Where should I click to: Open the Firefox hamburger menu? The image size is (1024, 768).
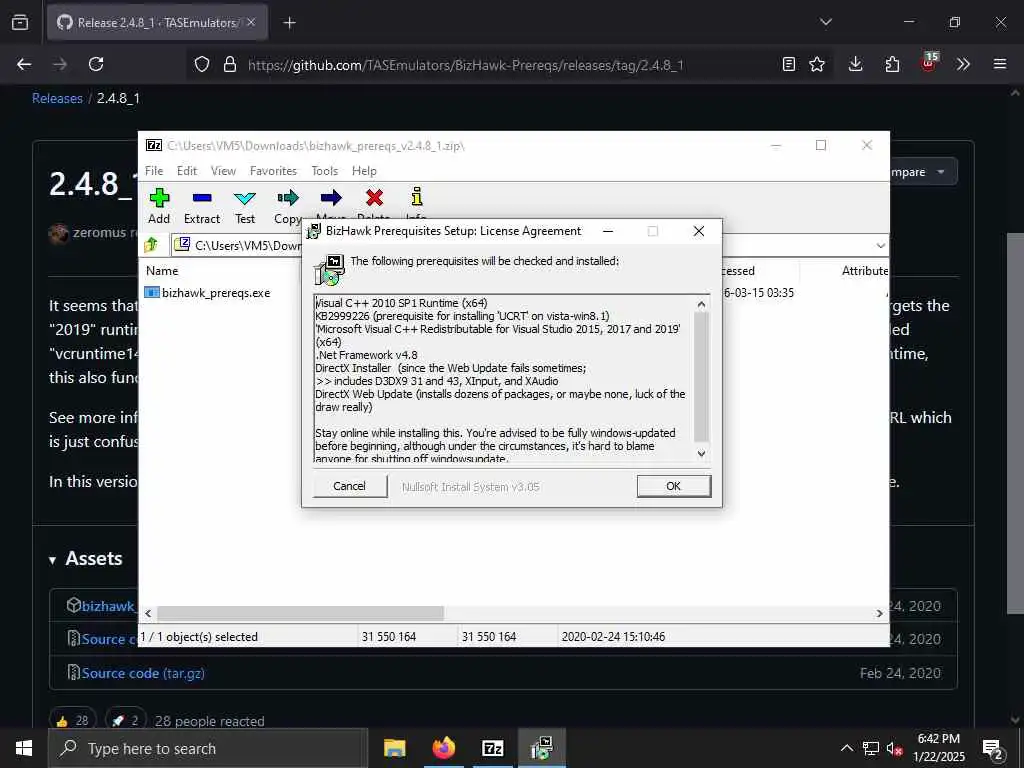pyautogui.click(x=1000, y=64)
